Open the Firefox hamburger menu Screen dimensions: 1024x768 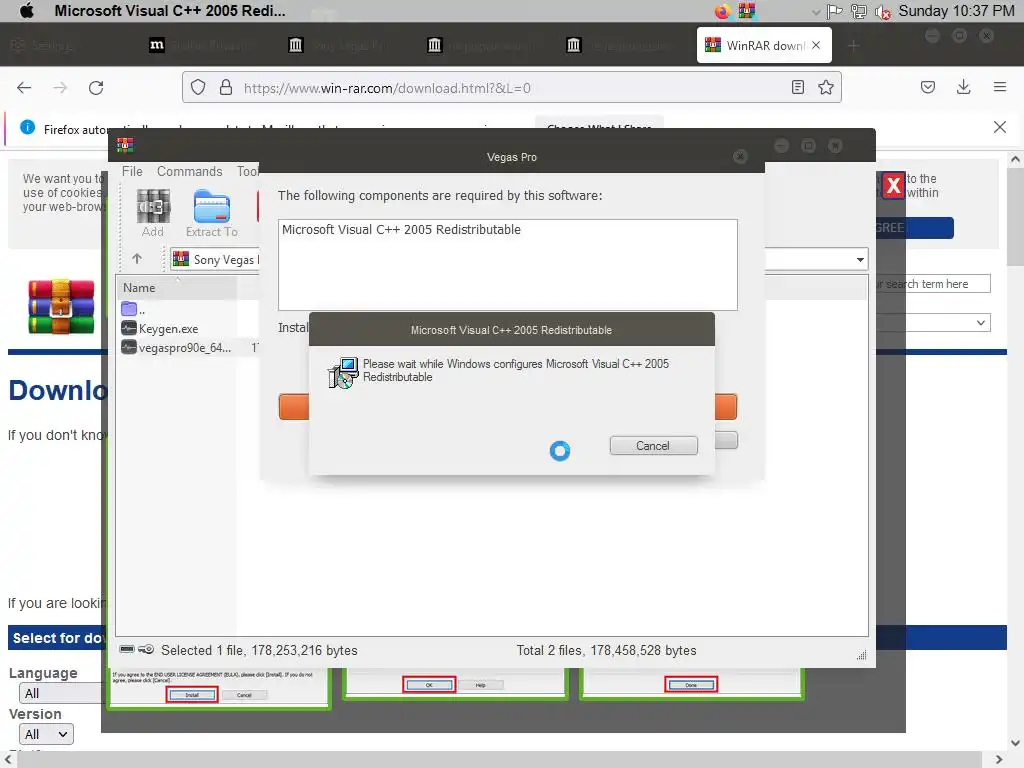(1000, 87)
